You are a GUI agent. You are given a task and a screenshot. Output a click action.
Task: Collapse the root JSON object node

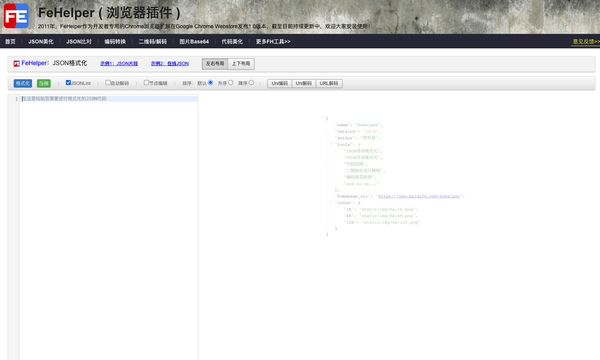click(x=322, y=118)
